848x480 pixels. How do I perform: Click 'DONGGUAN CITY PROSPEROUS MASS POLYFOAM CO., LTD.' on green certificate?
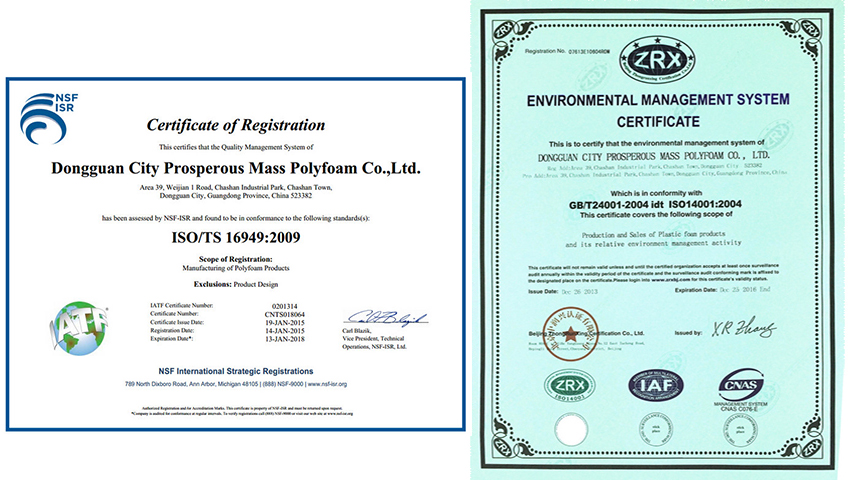click(x=654, y=156)
